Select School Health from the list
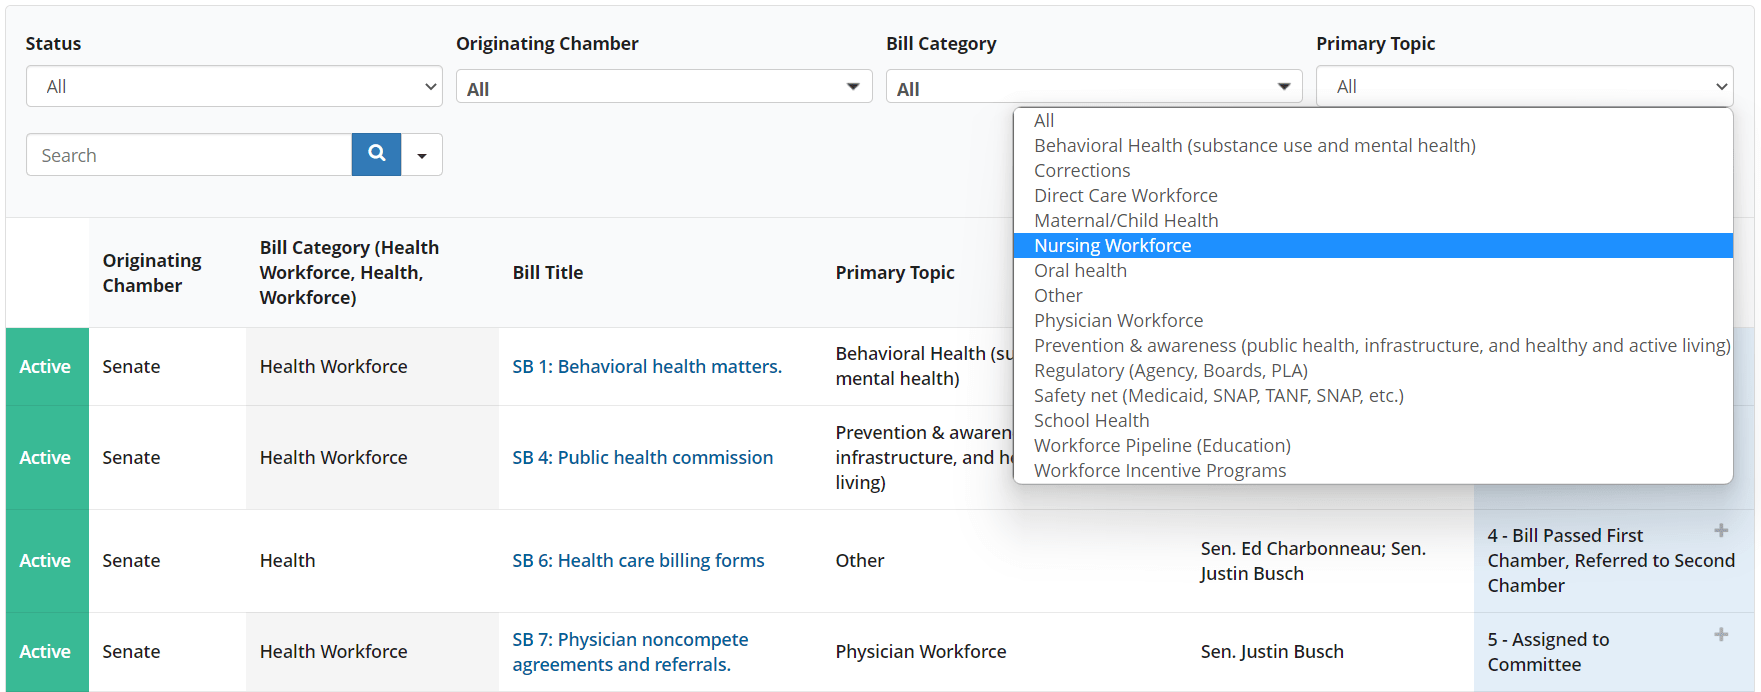The image size is (1761, 692). (1091, 421)
